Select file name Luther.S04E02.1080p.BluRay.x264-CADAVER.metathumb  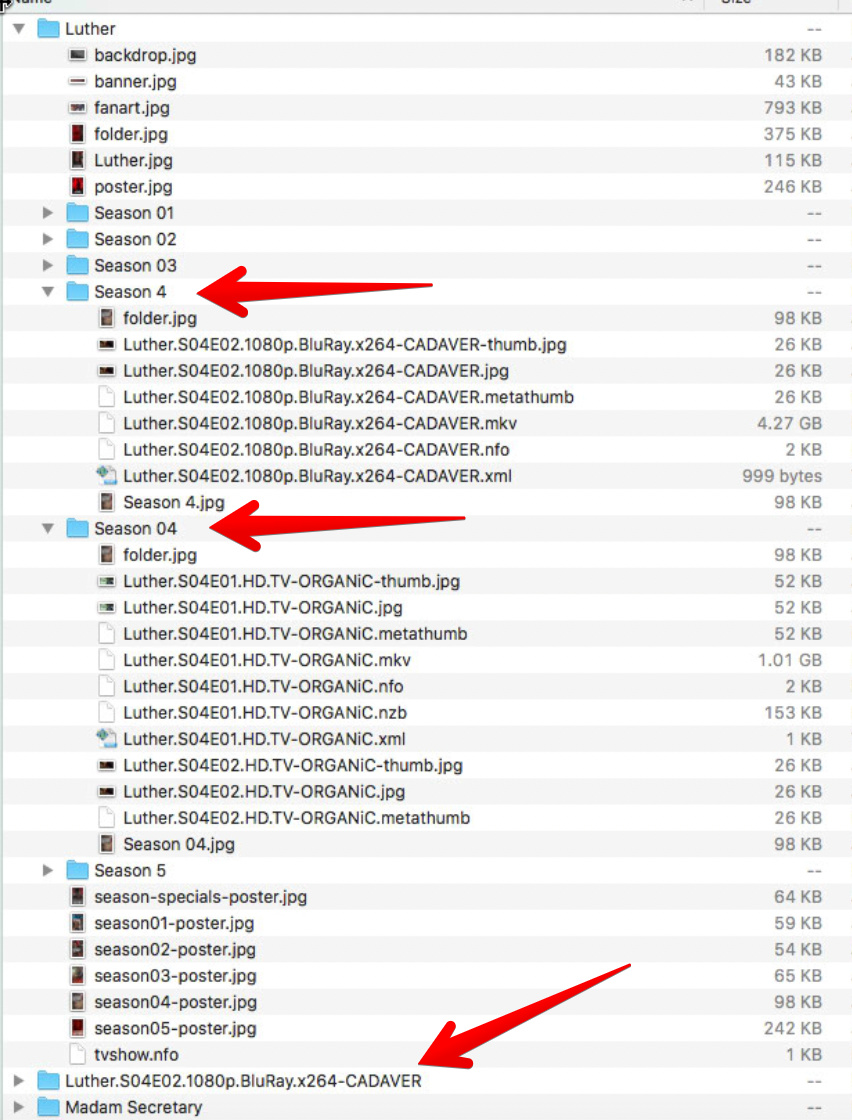click(x=349, y=397)
